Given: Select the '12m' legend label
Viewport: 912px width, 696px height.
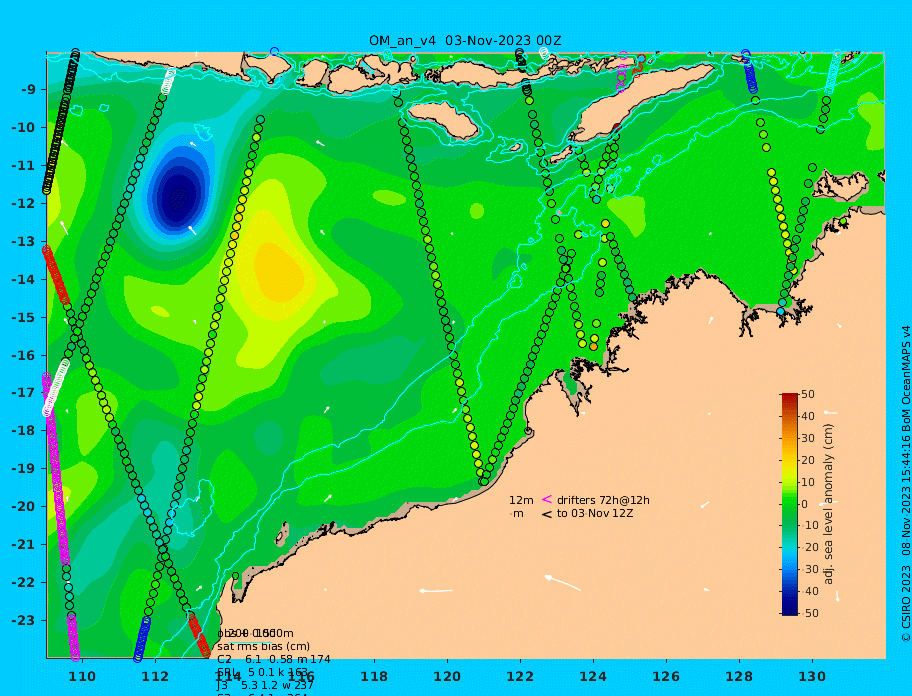Looking at the screenshot, I should [521, 501].
